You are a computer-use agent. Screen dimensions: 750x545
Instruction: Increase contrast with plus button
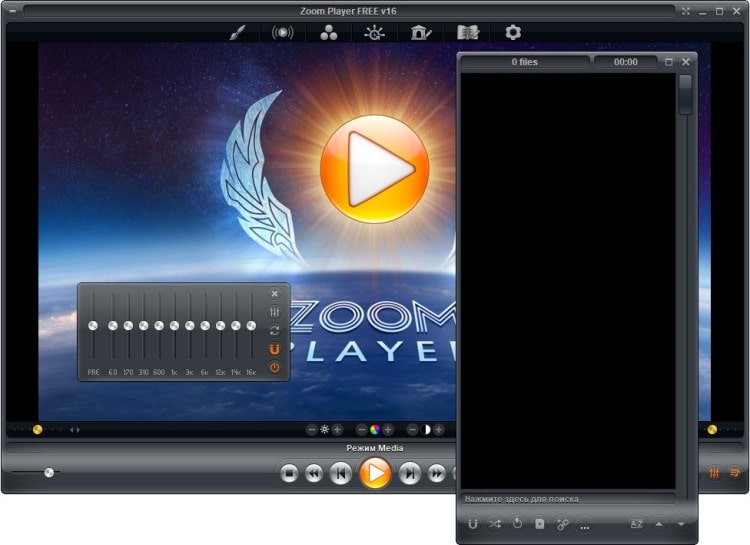click(x=439, y=430)
